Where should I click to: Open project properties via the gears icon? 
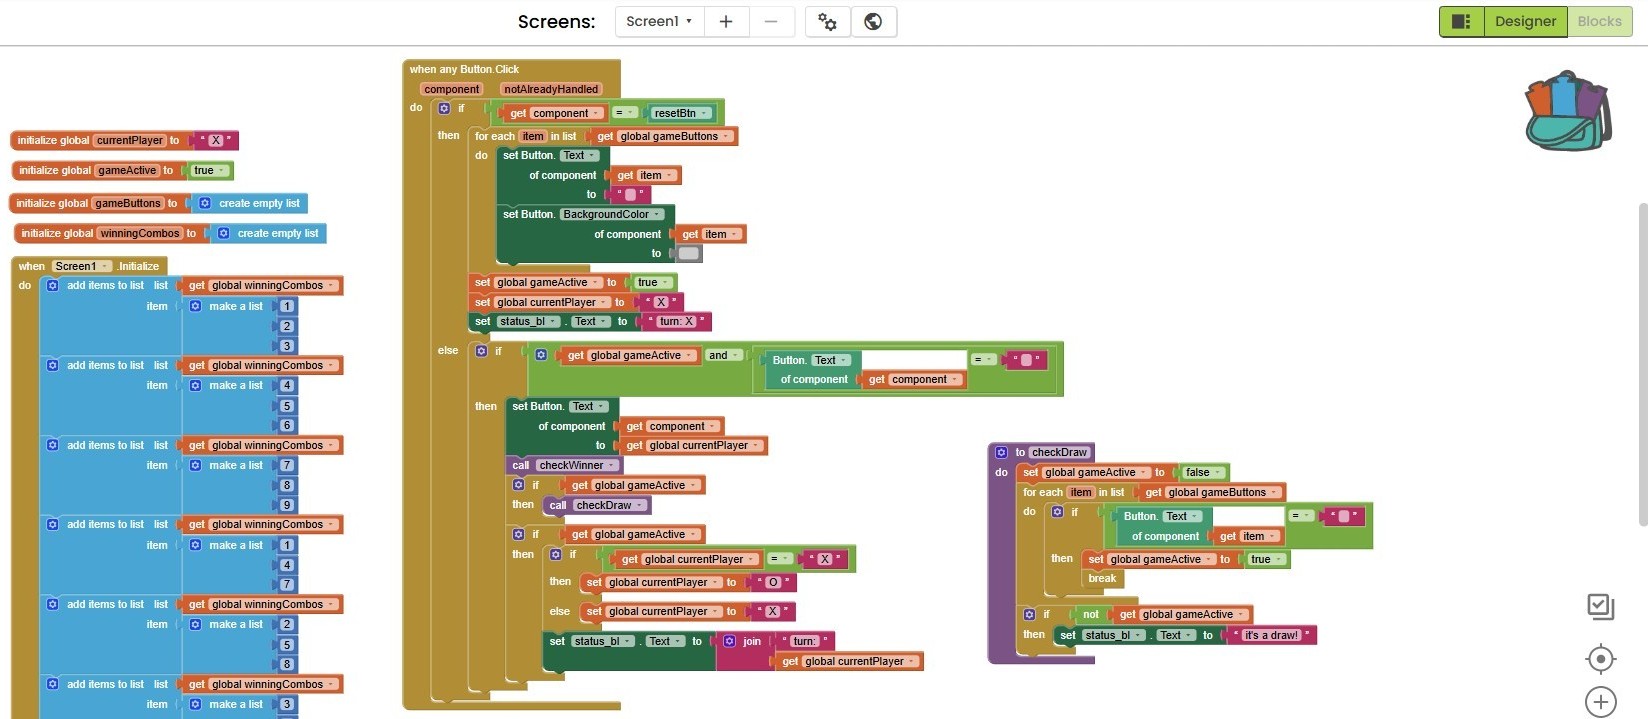(827, 21)
